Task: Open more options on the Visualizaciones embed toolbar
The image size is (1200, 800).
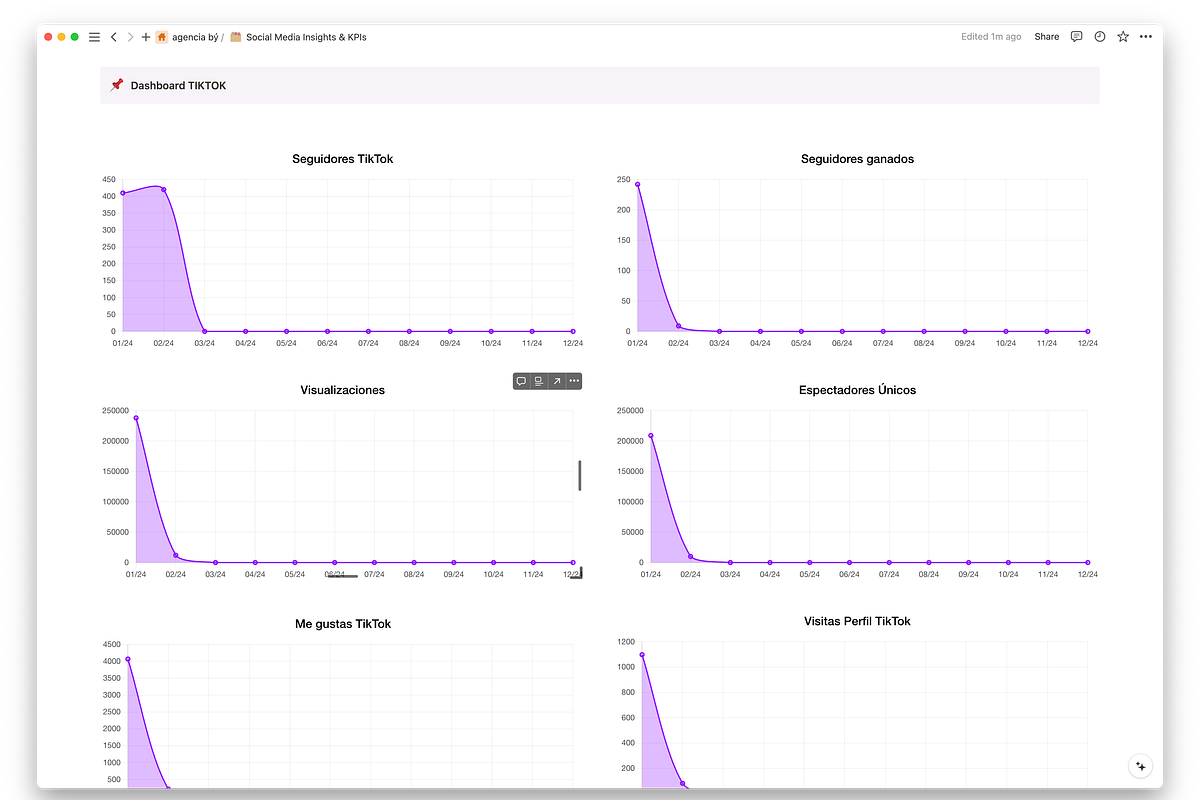Action: pyautogui.click(x=574, y=381)
